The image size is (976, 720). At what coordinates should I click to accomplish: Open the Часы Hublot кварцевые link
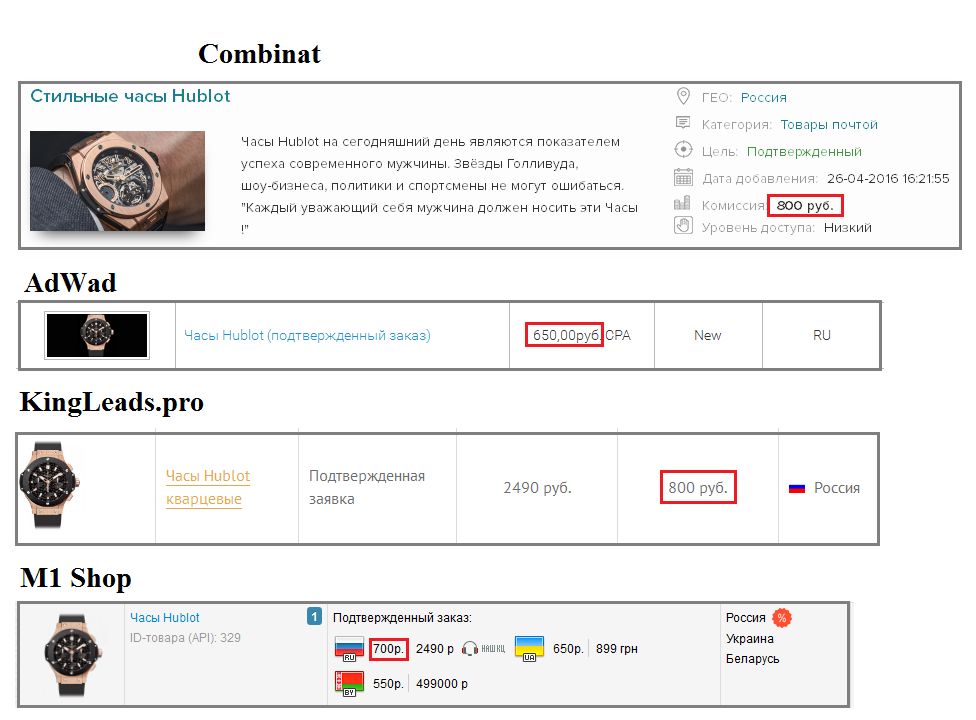(x=207, y=487)
